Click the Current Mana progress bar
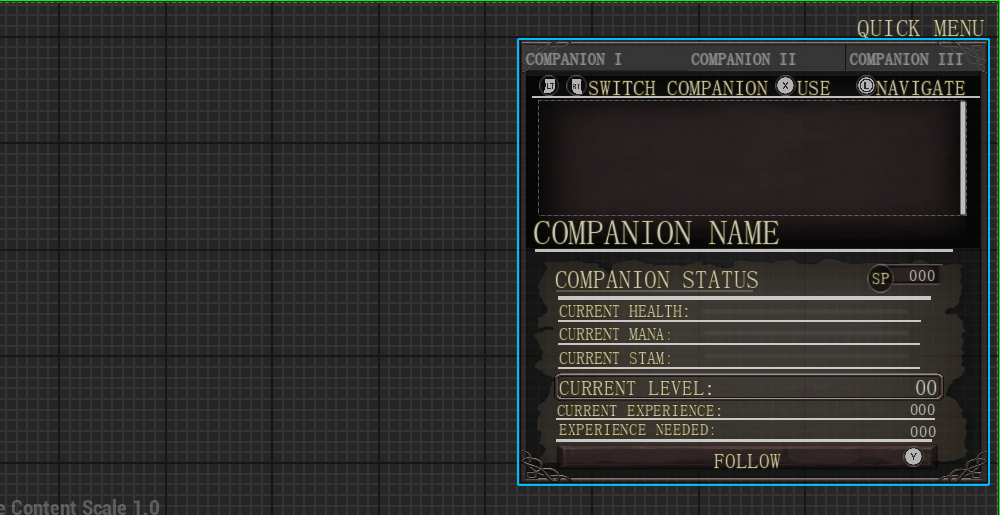1000x515 pixels. click(805, 333)
